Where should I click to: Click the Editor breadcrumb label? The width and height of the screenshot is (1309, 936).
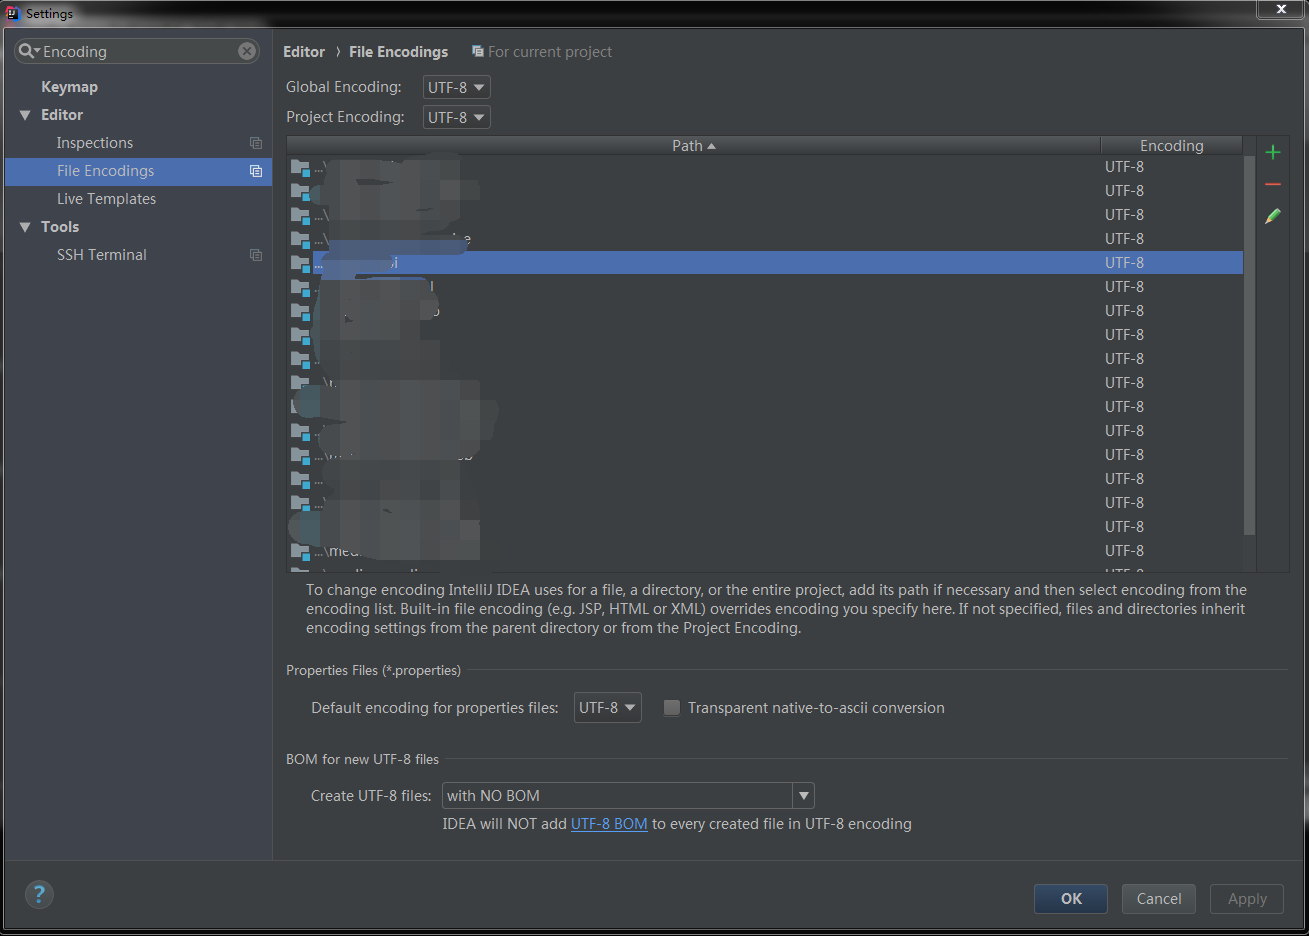pyautogui.click(x=304, y=52)
